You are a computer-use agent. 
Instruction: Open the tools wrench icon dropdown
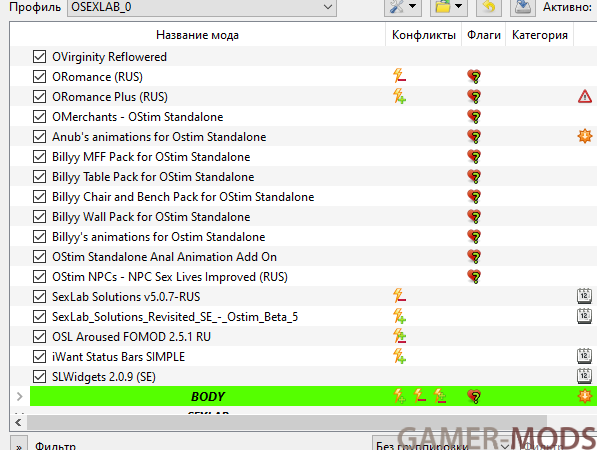pos(403,7)
